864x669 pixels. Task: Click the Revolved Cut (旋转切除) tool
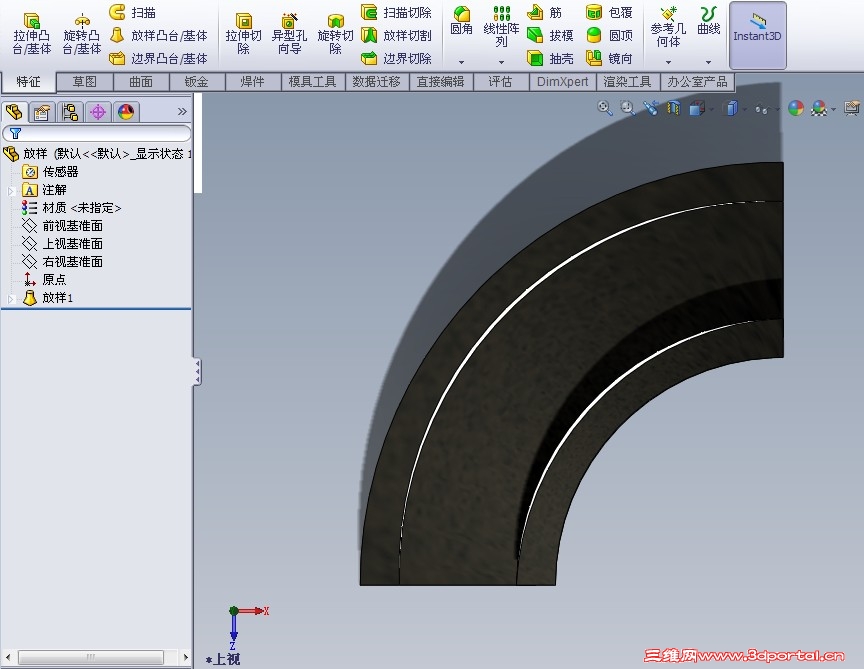point(336,35)
